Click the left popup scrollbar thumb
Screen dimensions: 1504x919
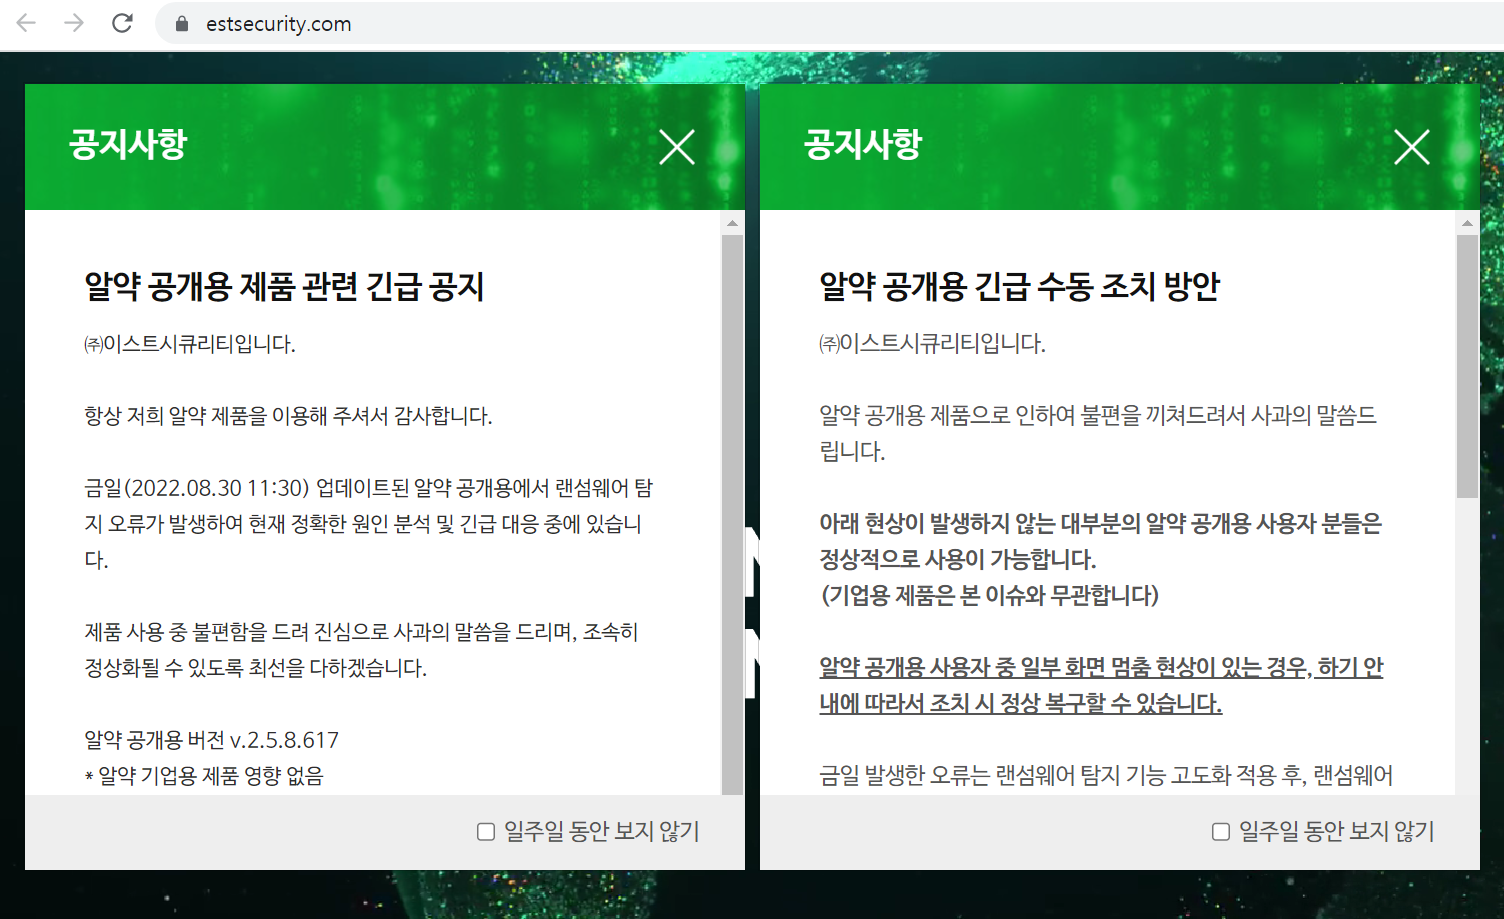(732, 514)
